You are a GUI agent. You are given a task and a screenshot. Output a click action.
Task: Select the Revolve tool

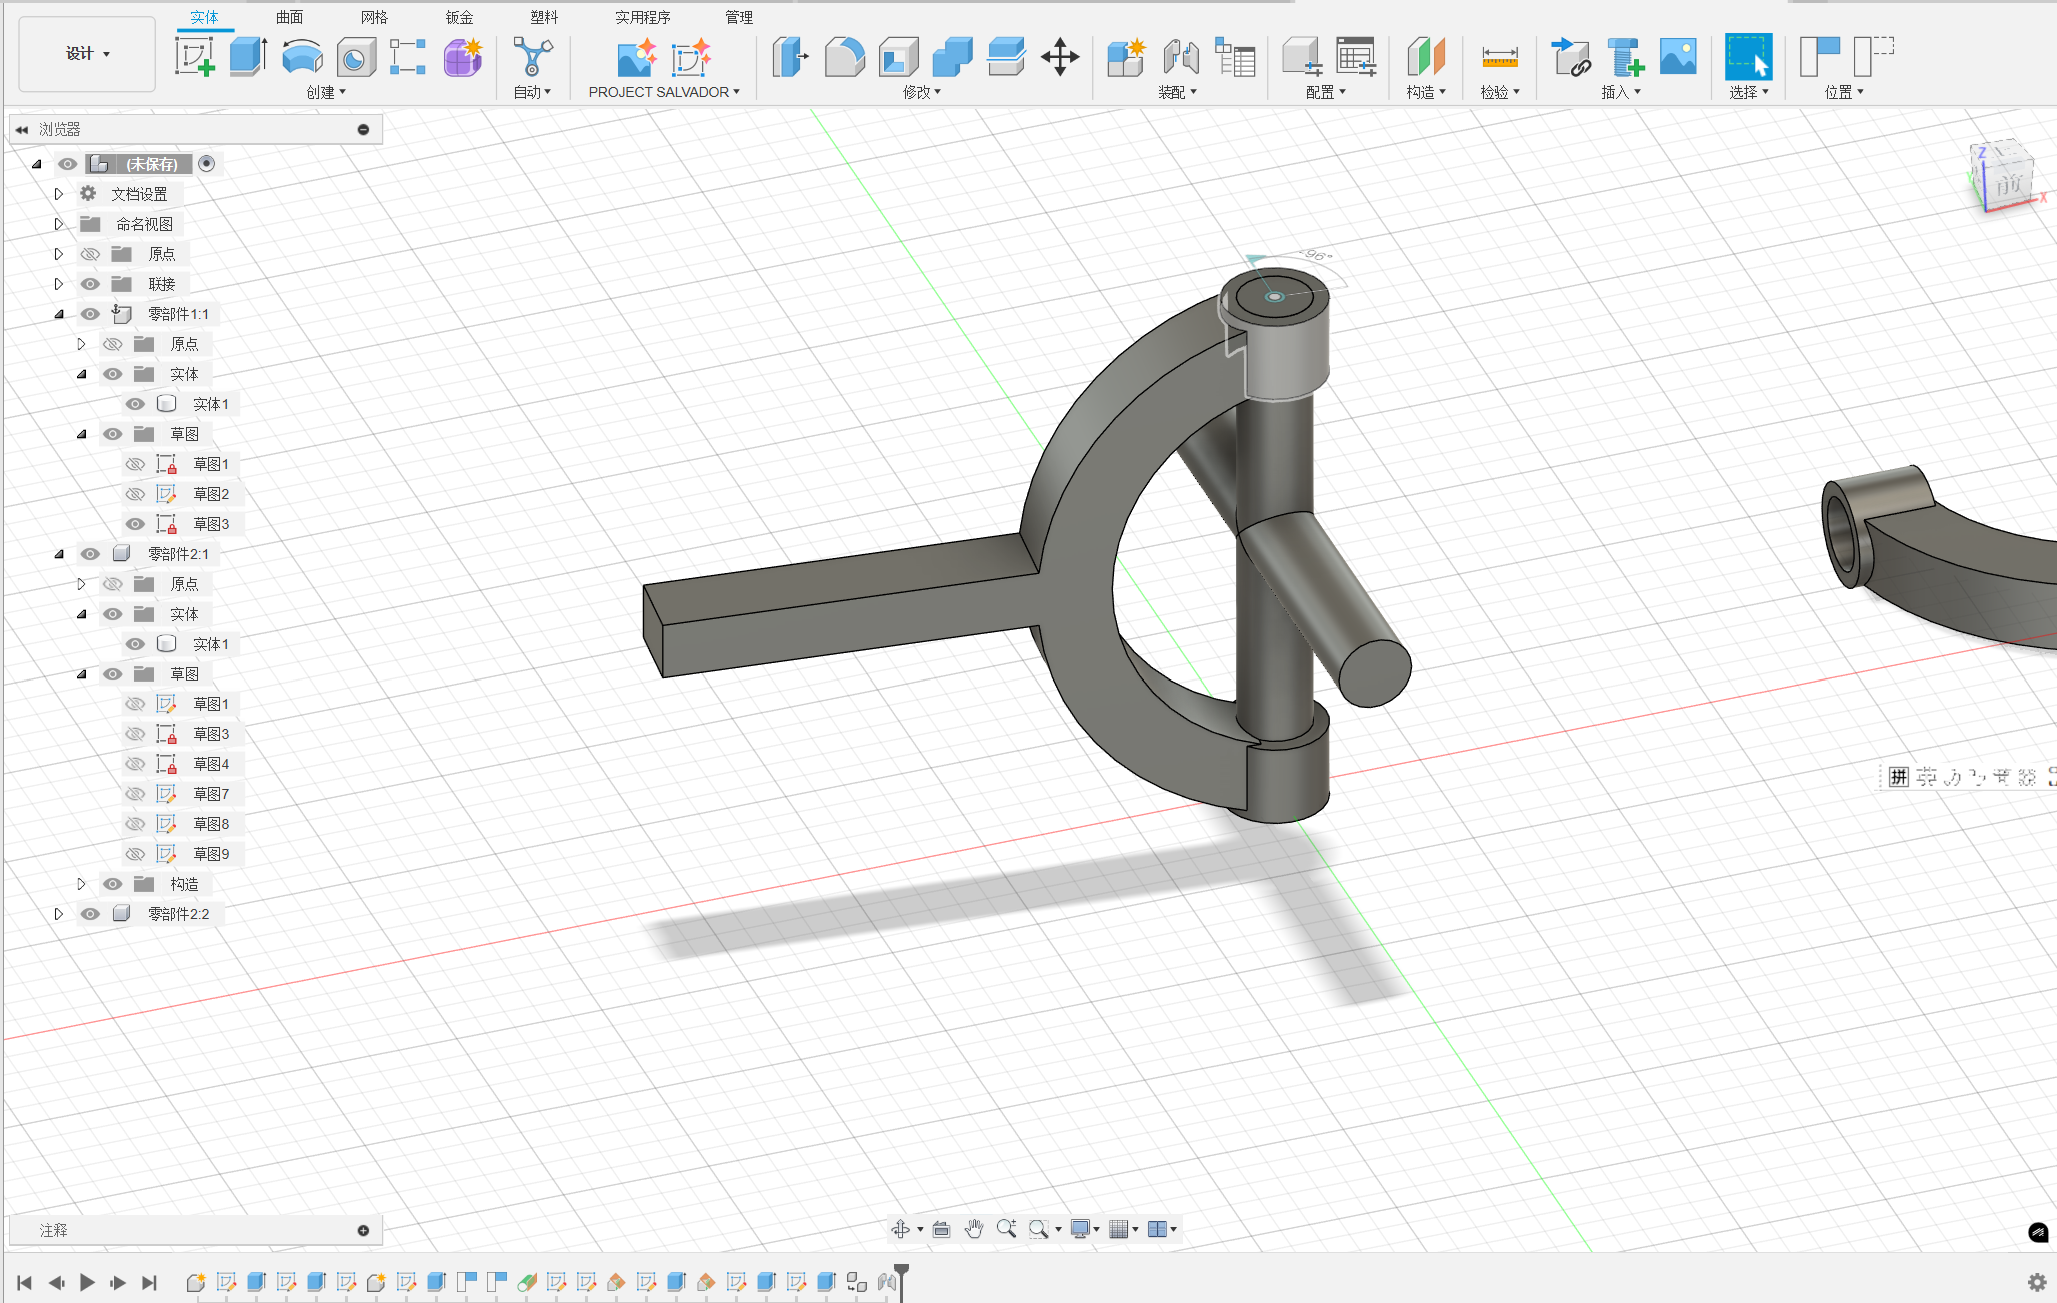click(x=302, y=56)
